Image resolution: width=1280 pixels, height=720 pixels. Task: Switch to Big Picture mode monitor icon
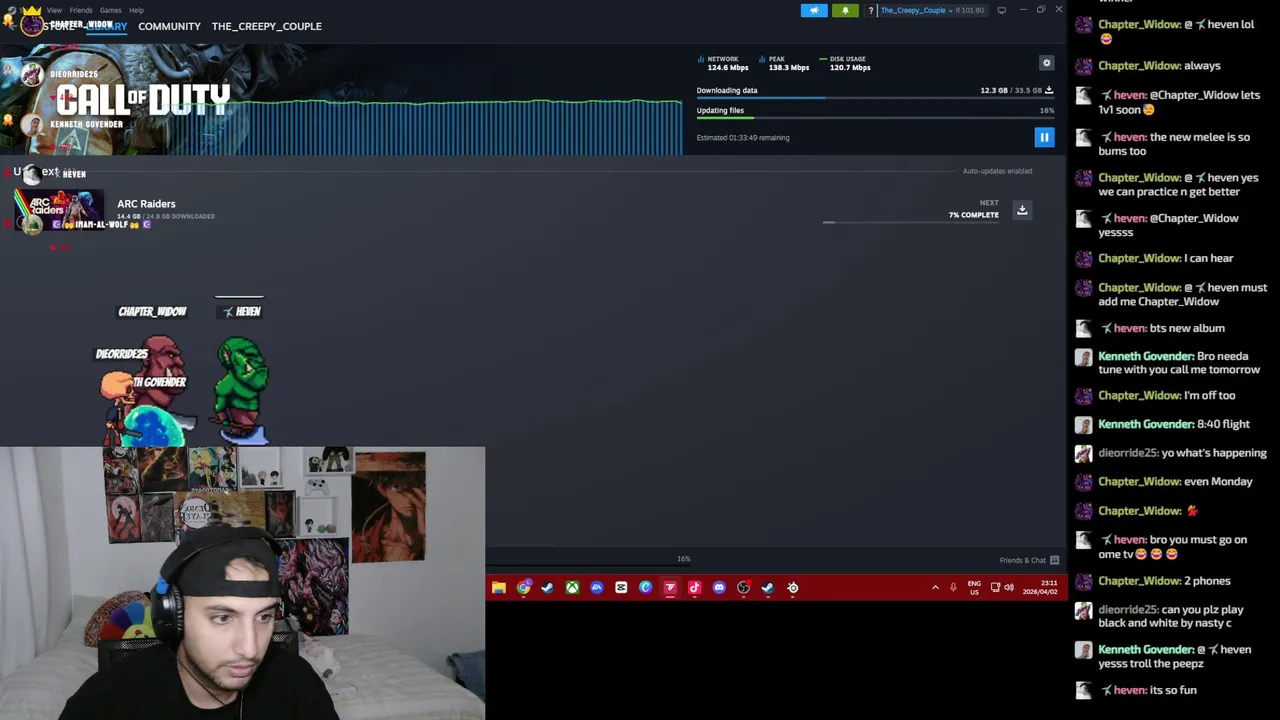pos(1002,10)
